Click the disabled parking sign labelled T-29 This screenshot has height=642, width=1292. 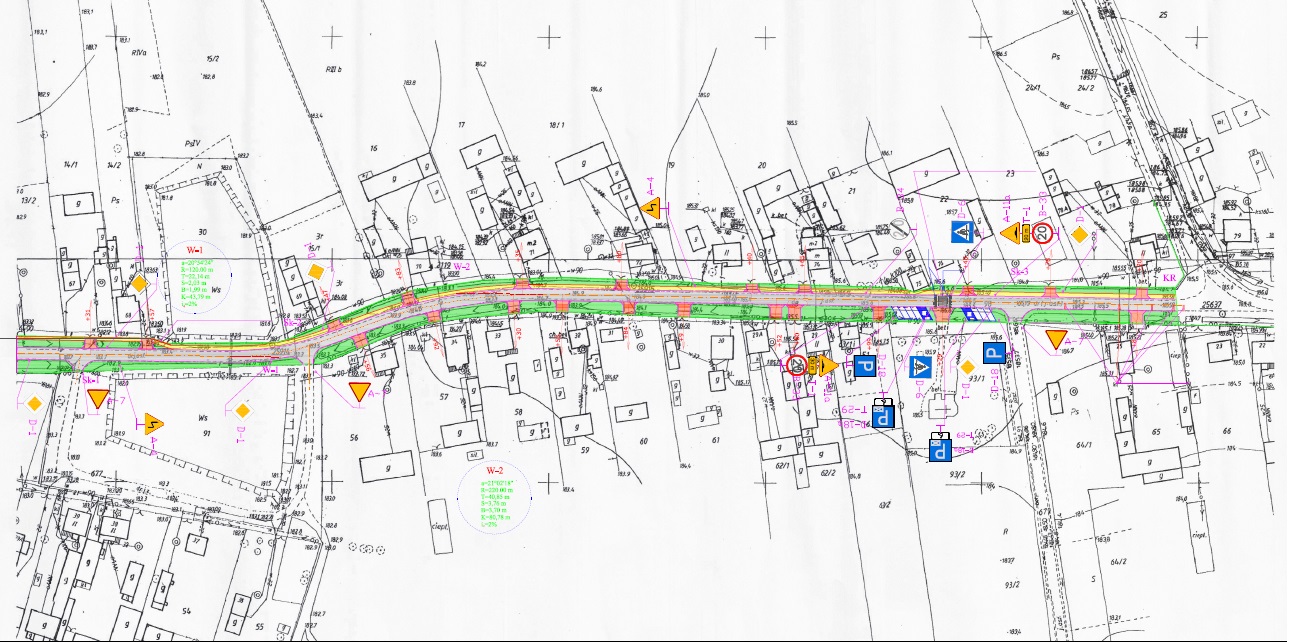click(x=883, y=412)
